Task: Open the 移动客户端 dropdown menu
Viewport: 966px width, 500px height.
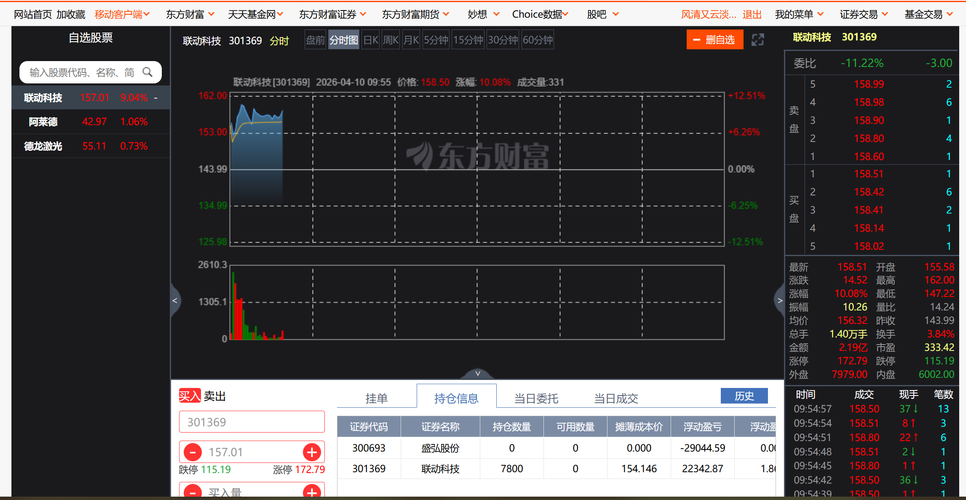Action: [122, 14]
